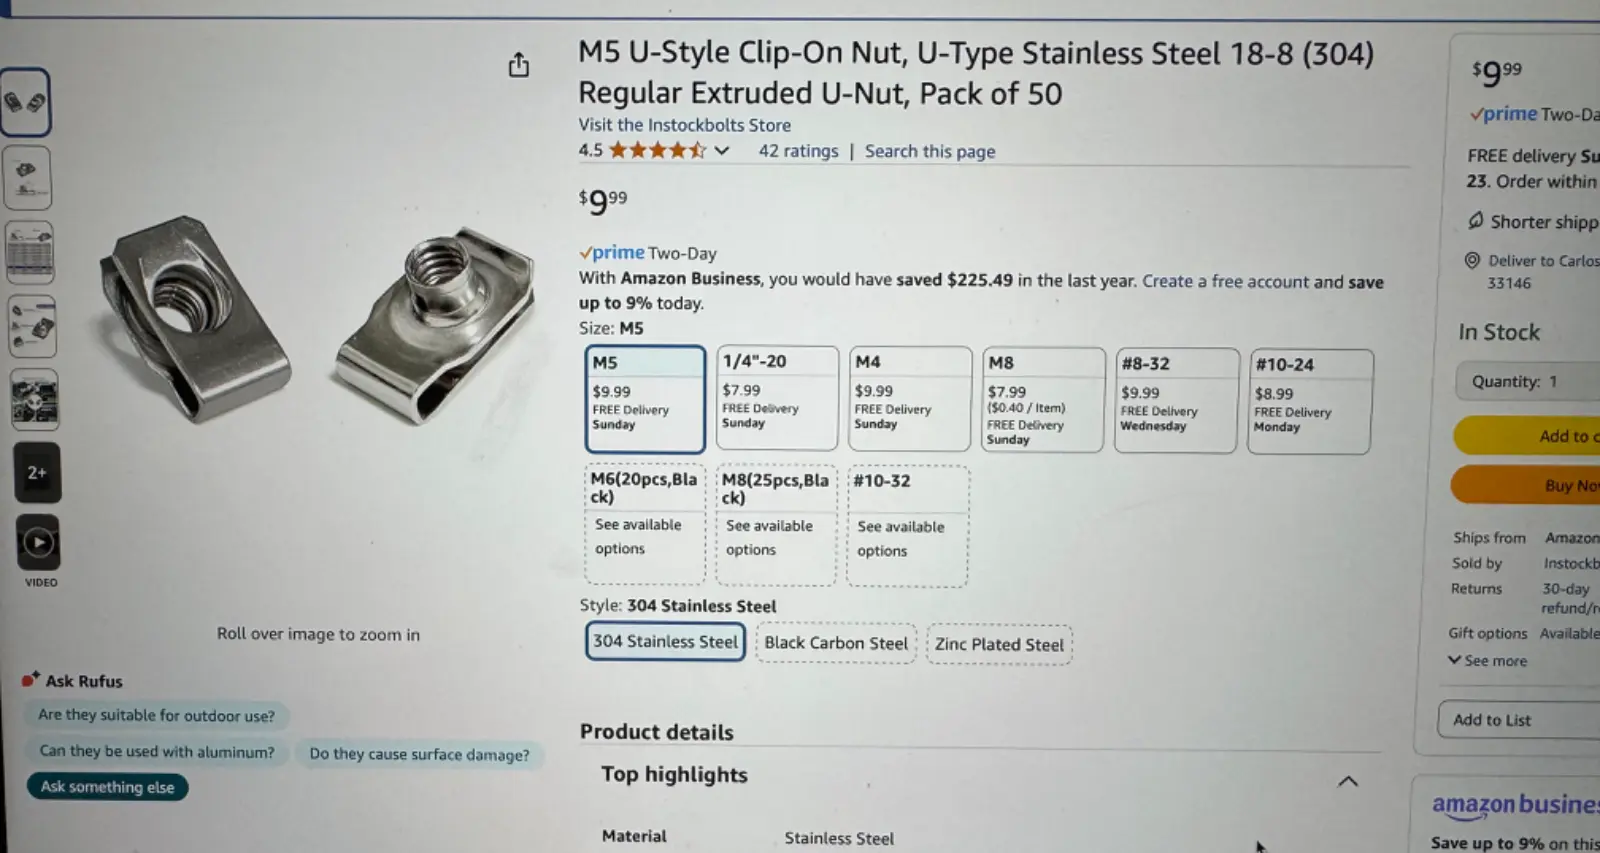Viewport: 1600px width, 853px height.
Task: Click the Ask something else button
Action: [x=107, y=787]
